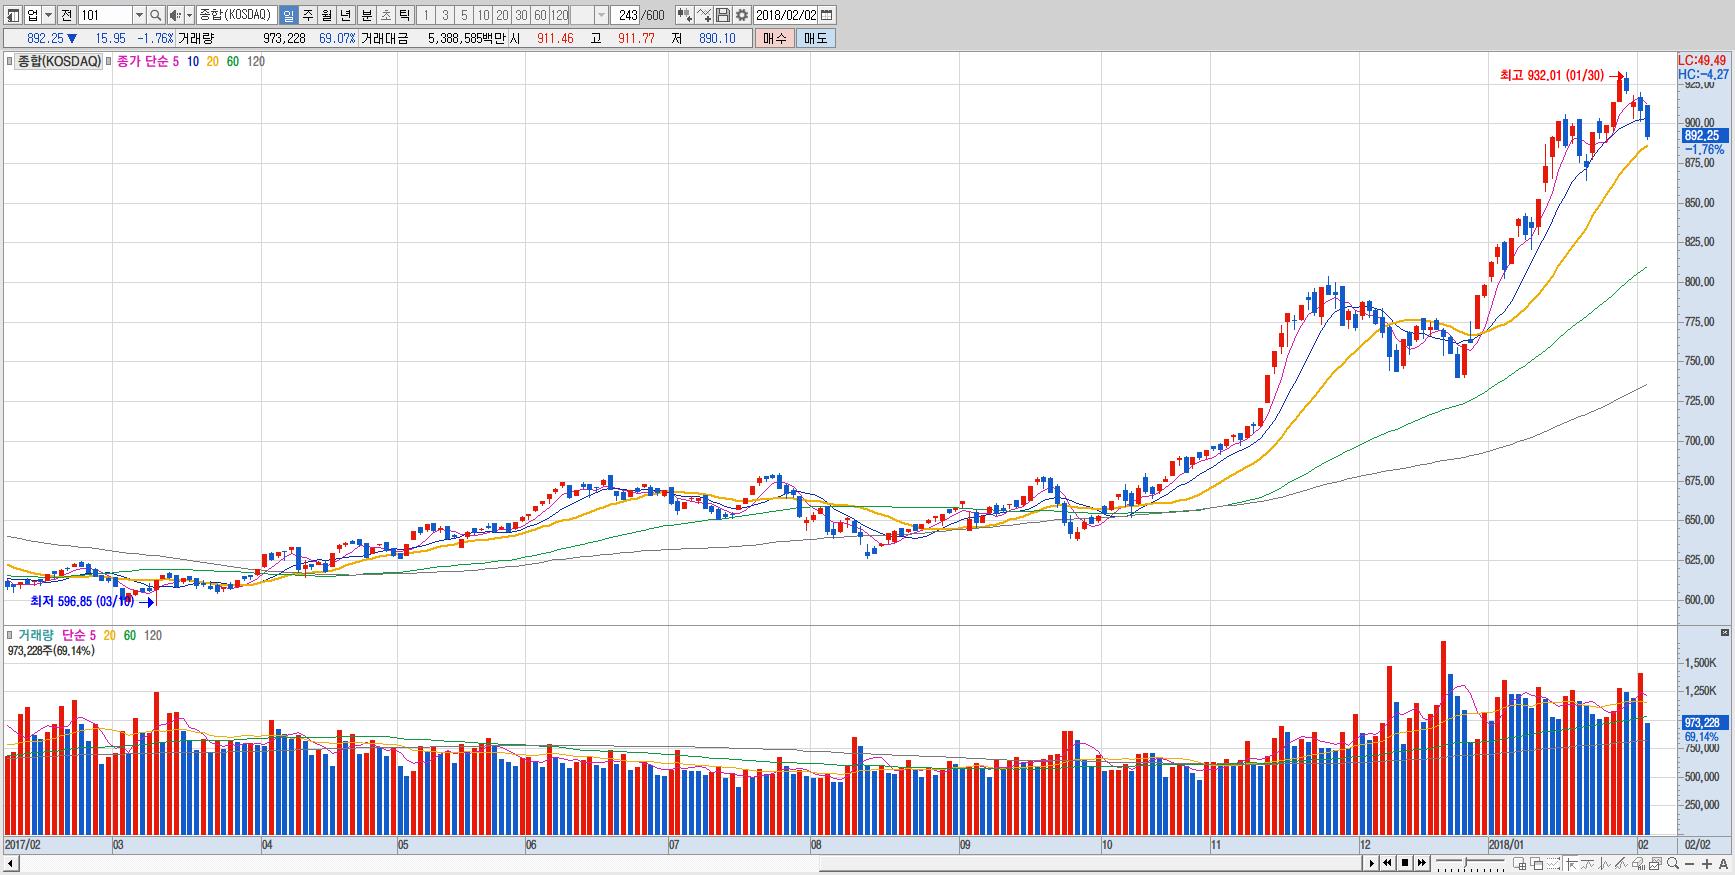The height and width of the screenshot is (875, 1735).
Task: Select the monthly (월) period tab
Action: click(x=326, y=15)
